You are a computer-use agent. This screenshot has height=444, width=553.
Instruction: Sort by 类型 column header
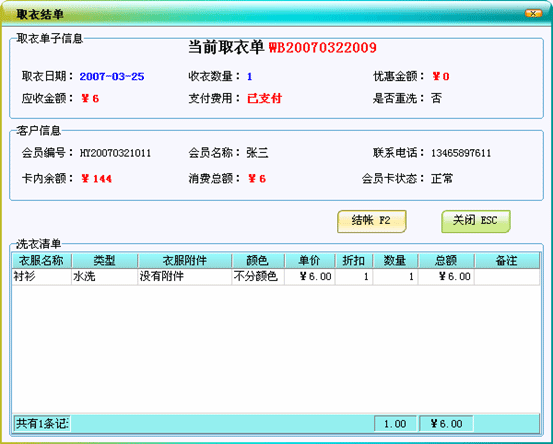click(104, 261)
